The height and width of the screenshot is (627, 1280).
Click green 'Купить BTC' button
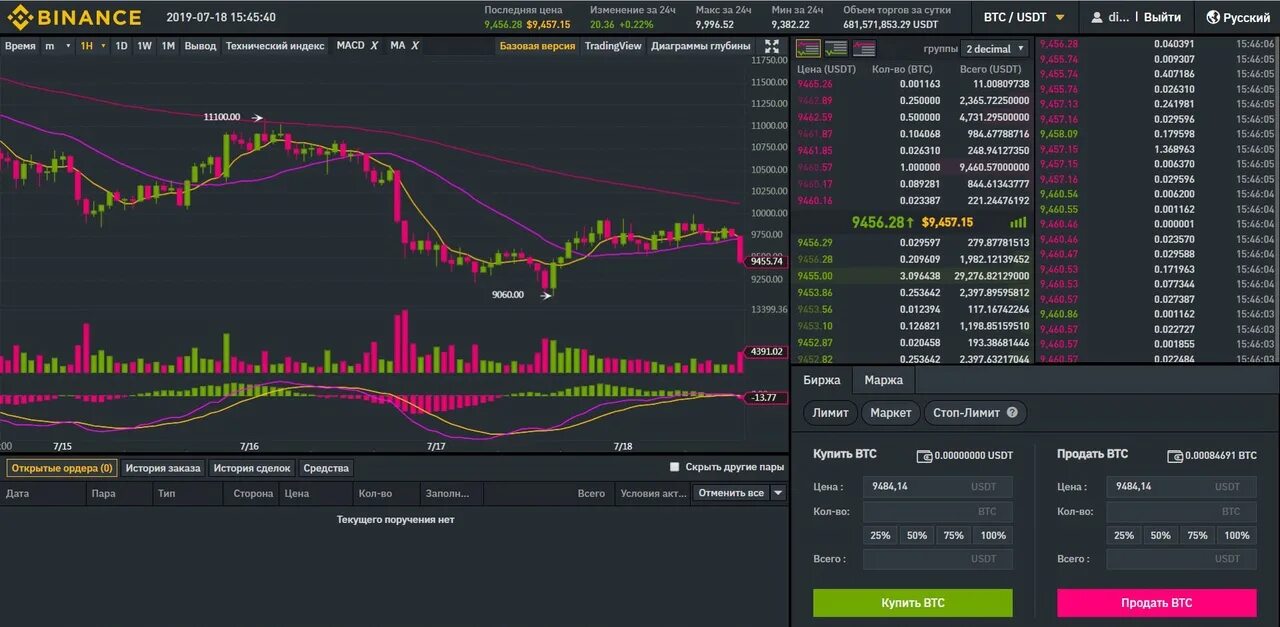coord(913,603)
